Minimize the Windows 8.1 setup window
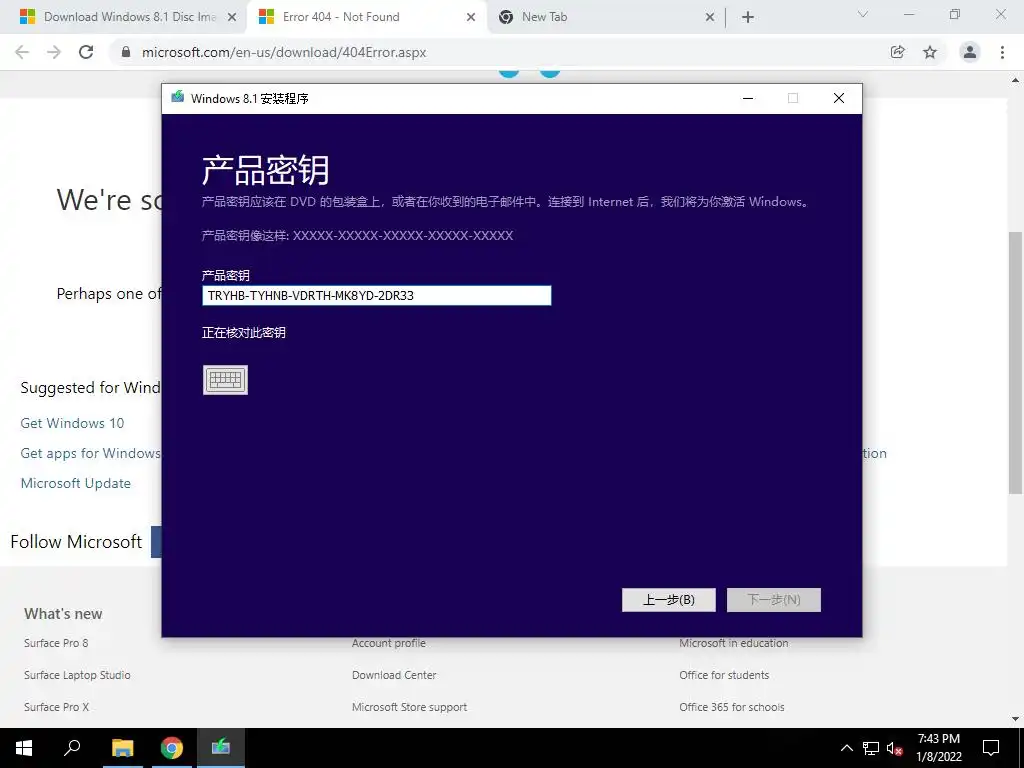Image resolution: width=1024 pixels, height=768 pixels. (748, 98)
